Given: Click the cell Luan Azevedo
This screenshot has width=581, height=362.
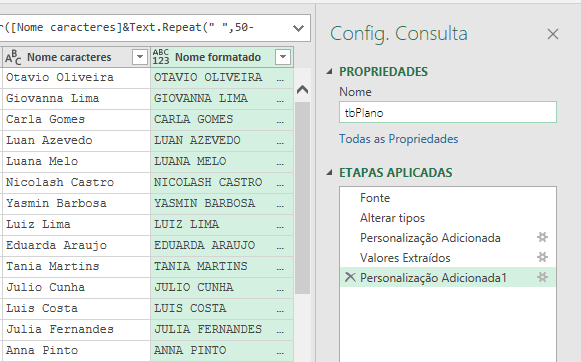Looking at the screenshot, I should 76,140.
